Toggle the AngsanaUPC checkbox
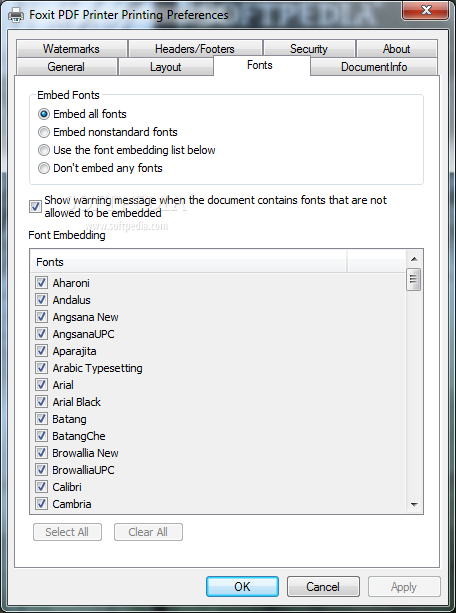456x613 pixels. 41,333
